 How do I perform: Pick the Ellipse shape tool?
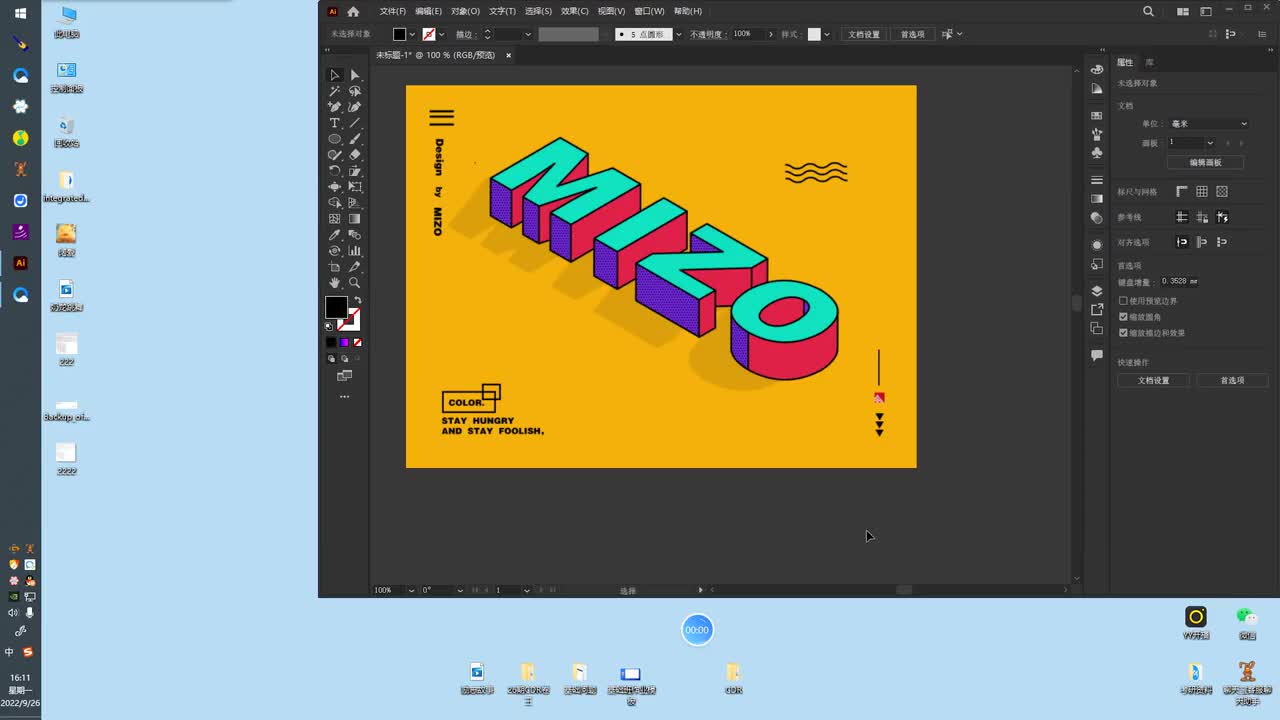click(x=335, y=139)
